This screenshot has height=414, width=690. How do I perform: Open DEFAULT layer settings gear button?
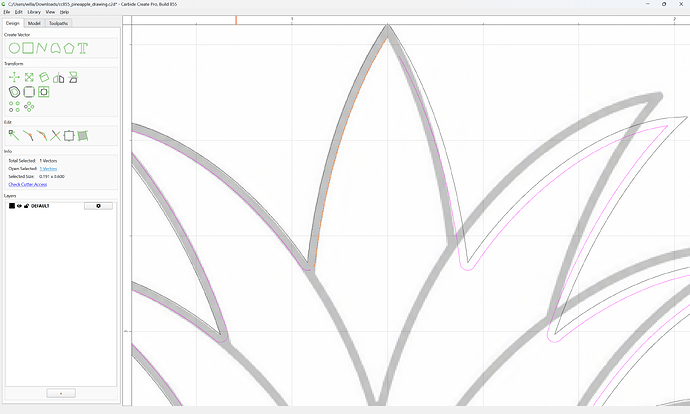tap(98, 206)
